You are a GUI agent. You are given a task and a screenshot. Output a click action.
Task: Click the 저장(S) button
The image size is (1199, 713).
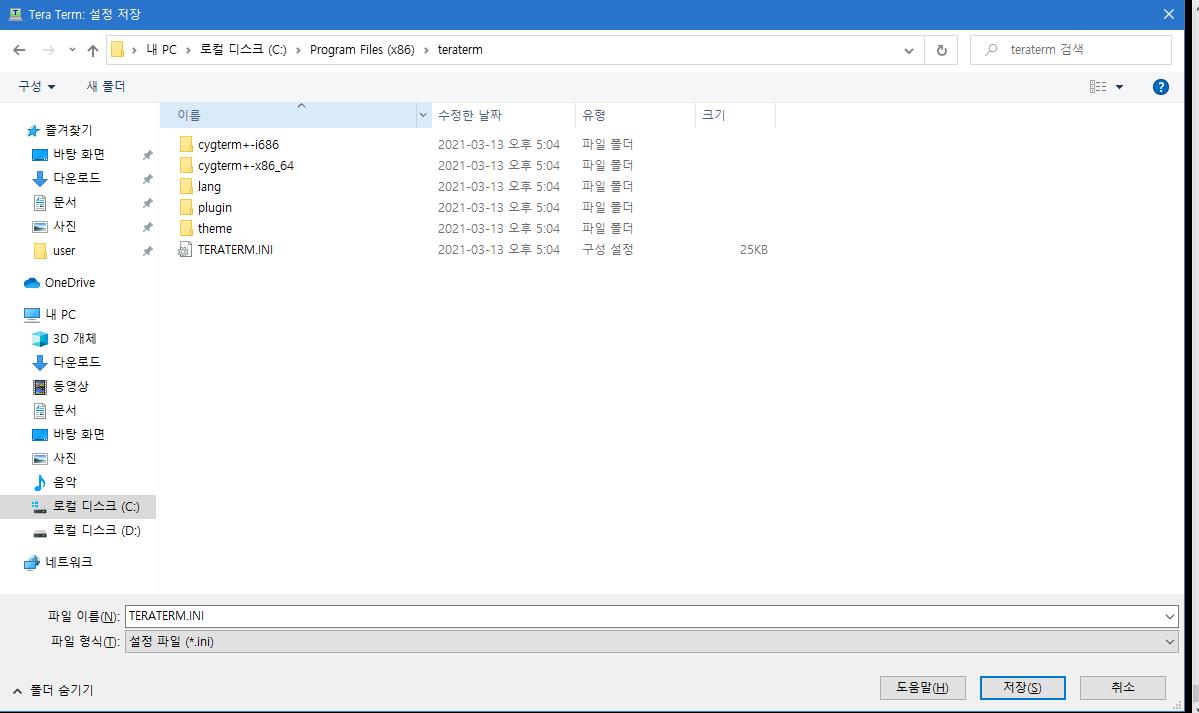(x=1022, y=688)
